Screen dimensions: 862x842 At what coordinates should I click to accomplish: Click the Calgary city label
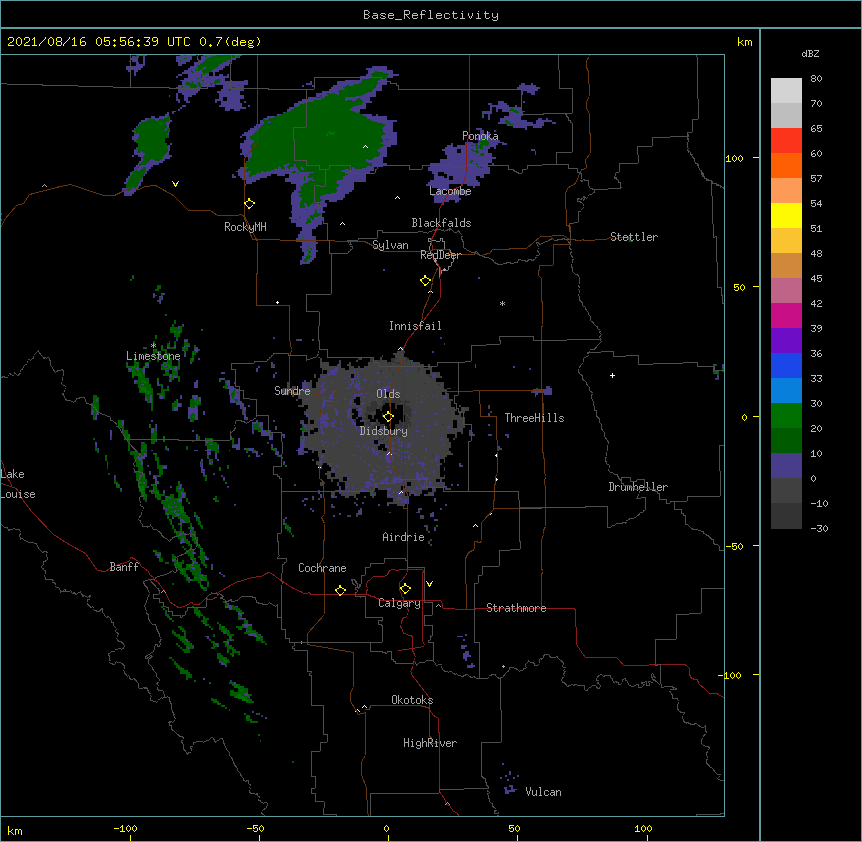pos(399,603)
